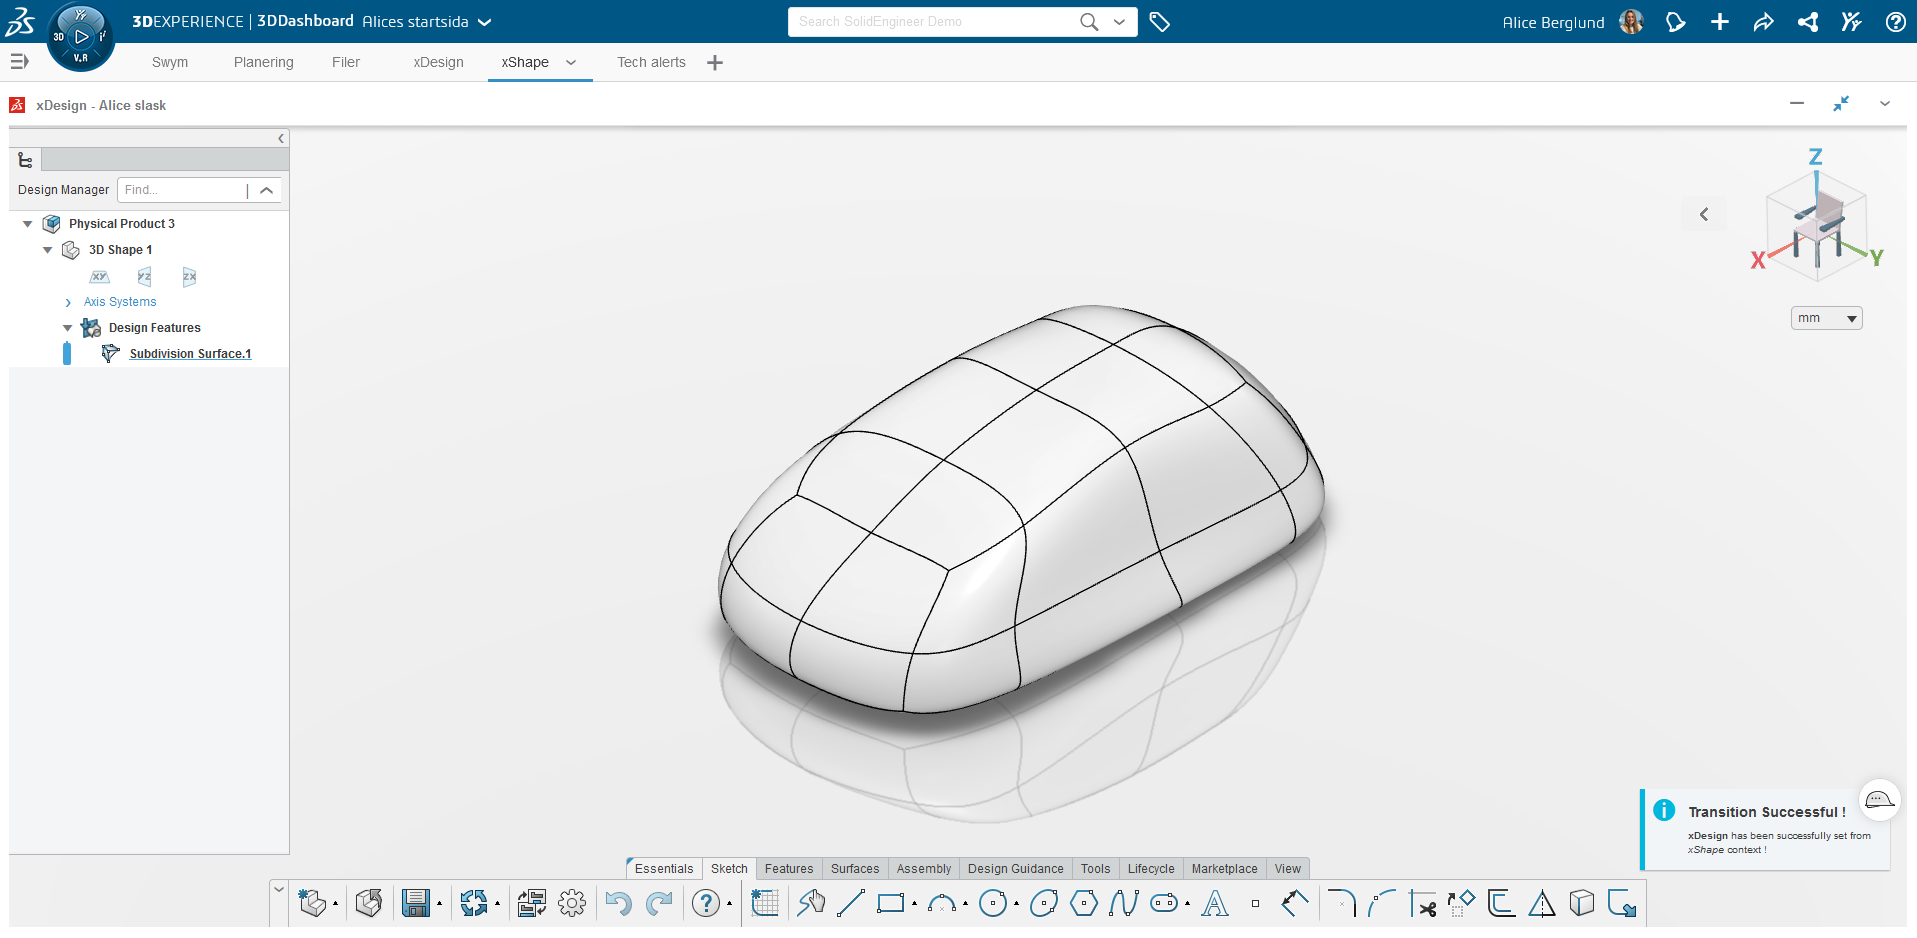
Task: Select the Trim scissors tool
Action: coord(1422,903)
